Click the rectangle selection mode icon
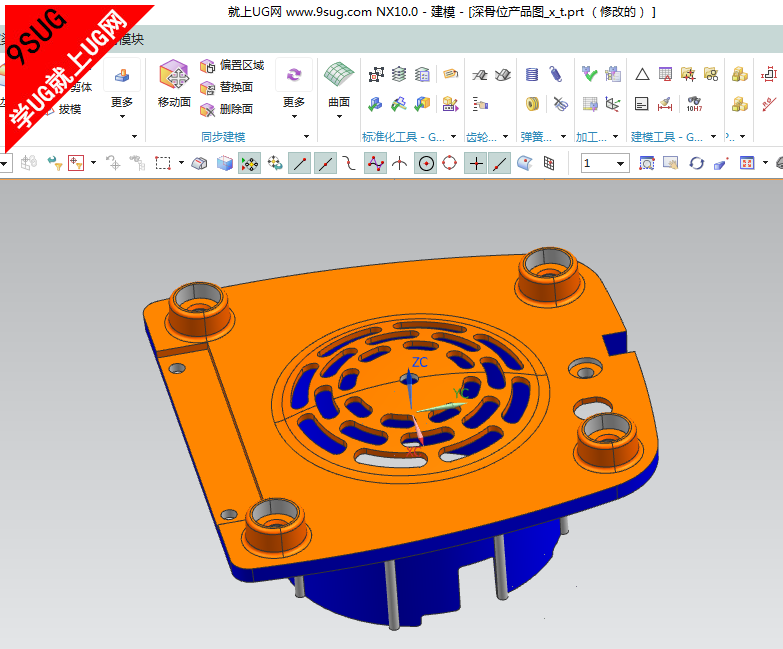Viewport: 783px width, 649px height. tap(162, 163)
